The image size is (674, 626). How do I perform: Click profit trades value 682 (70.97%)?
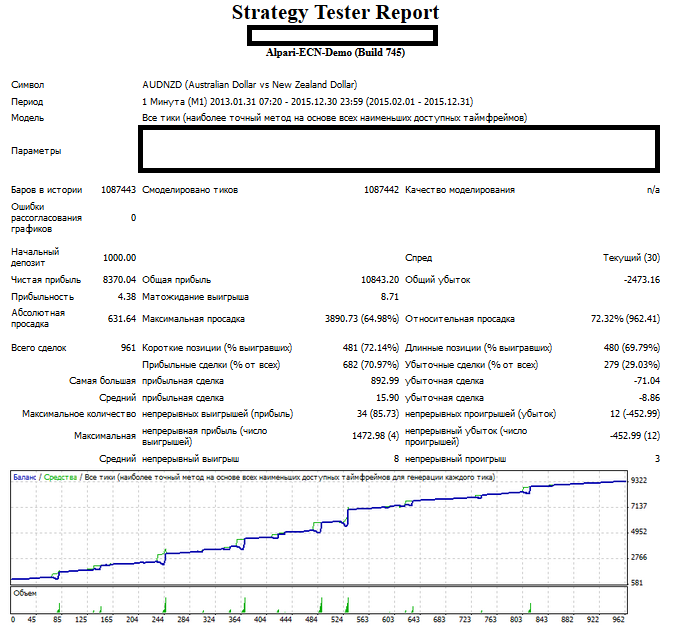click(x=371, y=365)
